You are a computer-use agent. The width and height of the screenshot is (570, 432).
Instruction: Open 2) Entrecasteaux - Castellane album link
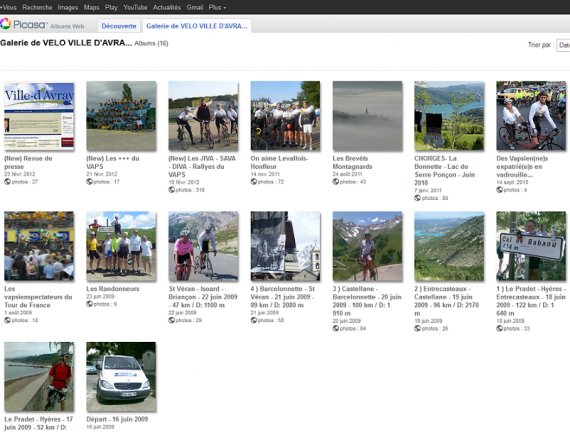[x=446, y=301]
